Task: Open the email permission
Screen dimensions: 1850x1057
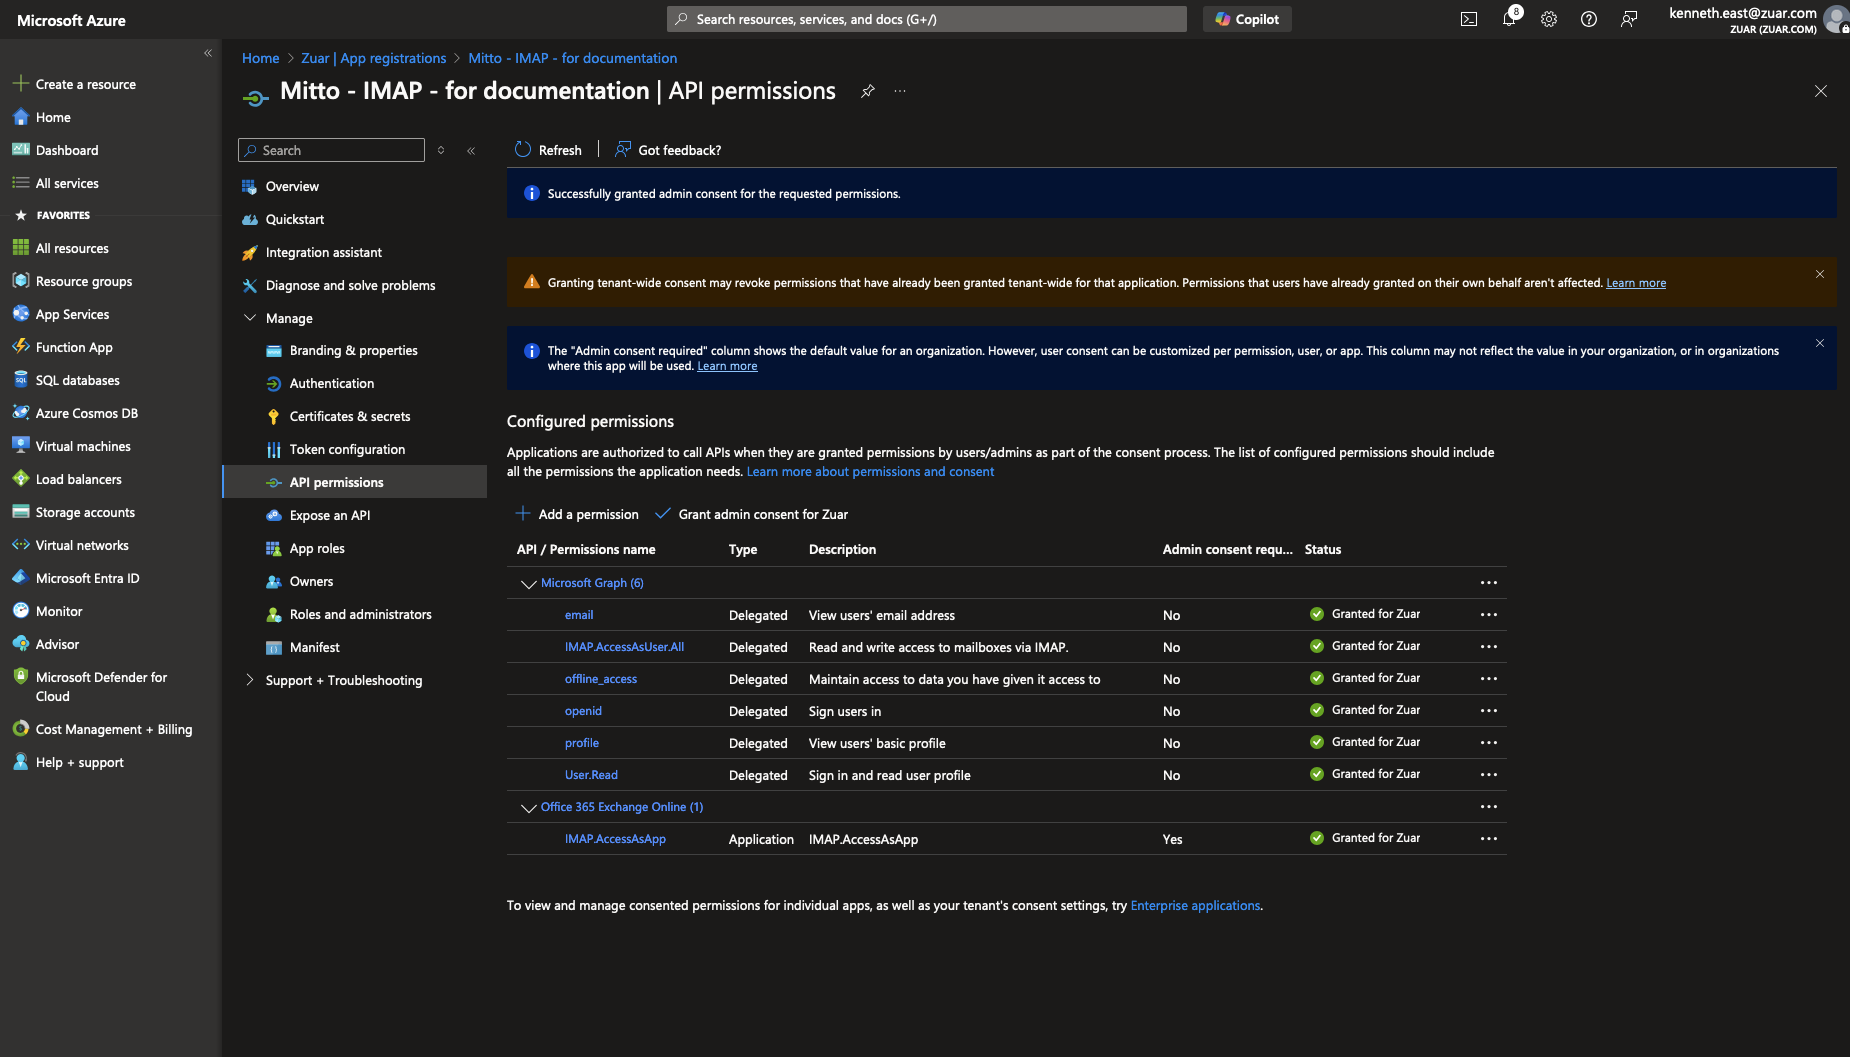Action: (579, 615)
